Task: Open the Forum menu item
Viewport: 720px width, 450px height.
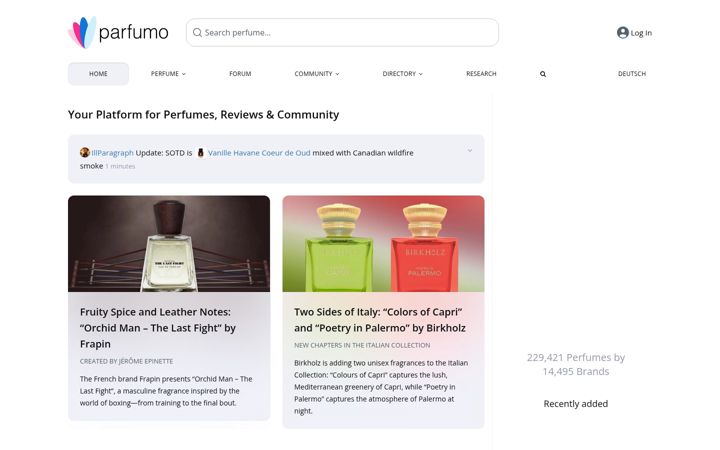Action: (x=240, y=73)
